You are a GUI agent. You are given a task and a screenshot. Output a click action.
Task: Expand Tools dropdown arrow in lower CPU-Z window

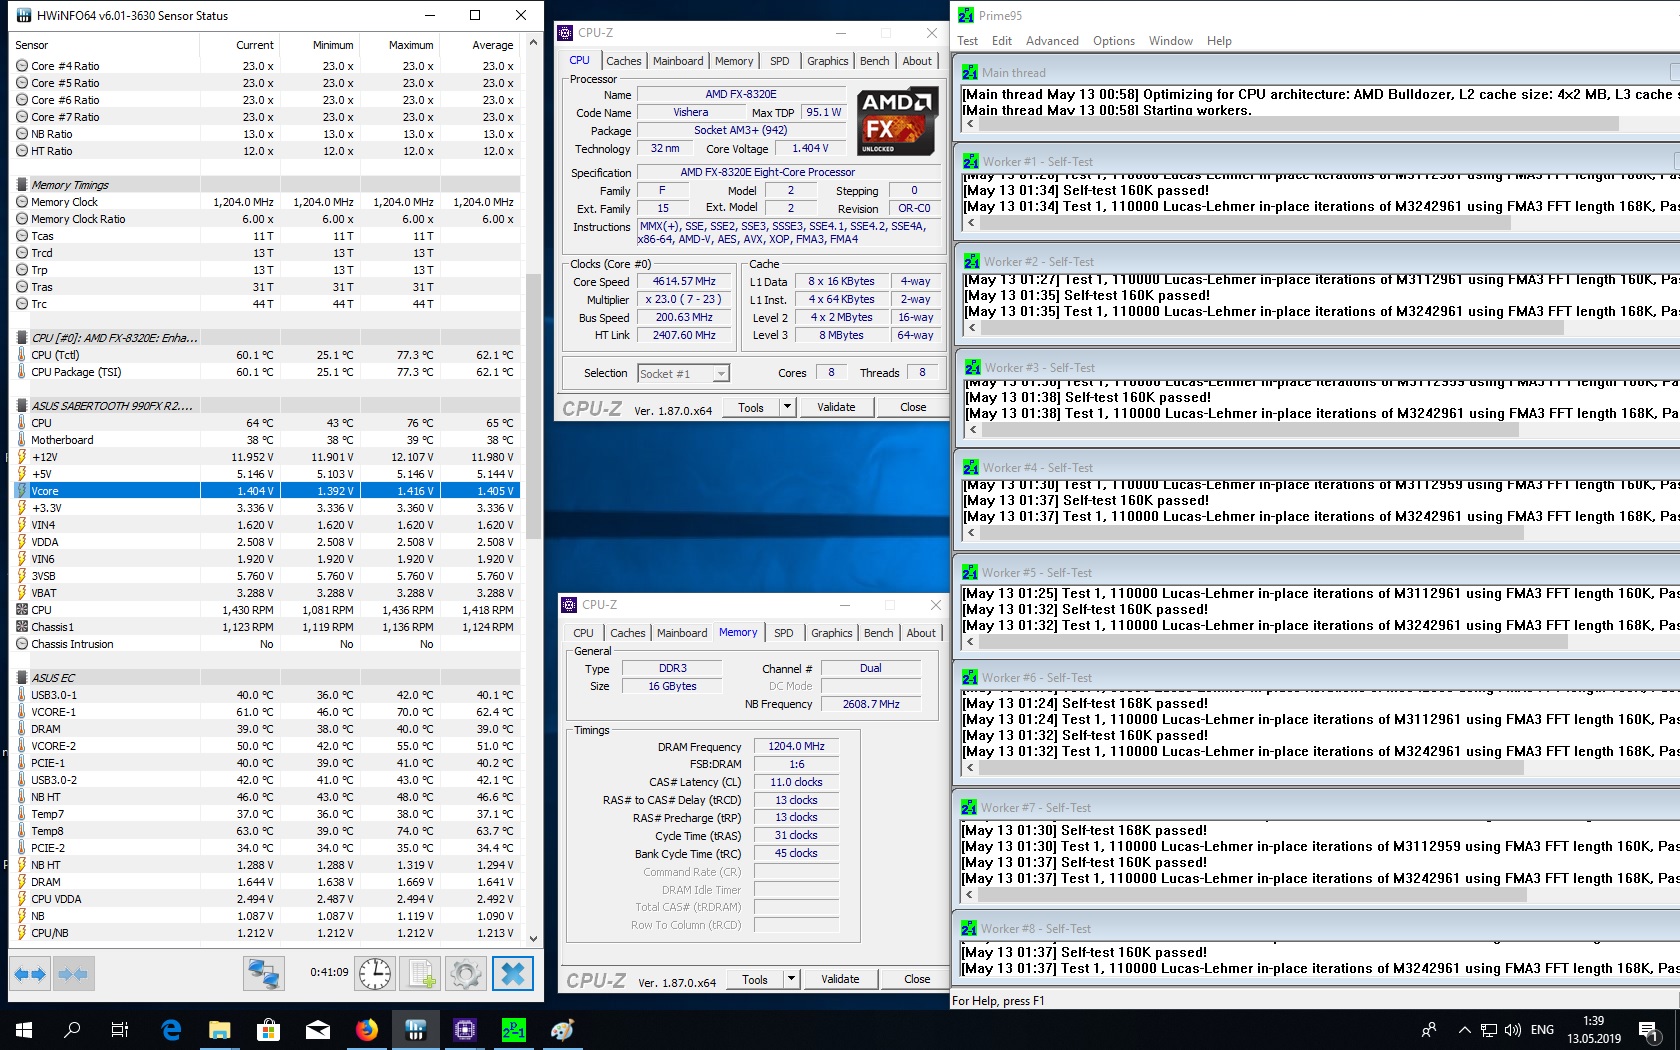click(x=791, y=979)
